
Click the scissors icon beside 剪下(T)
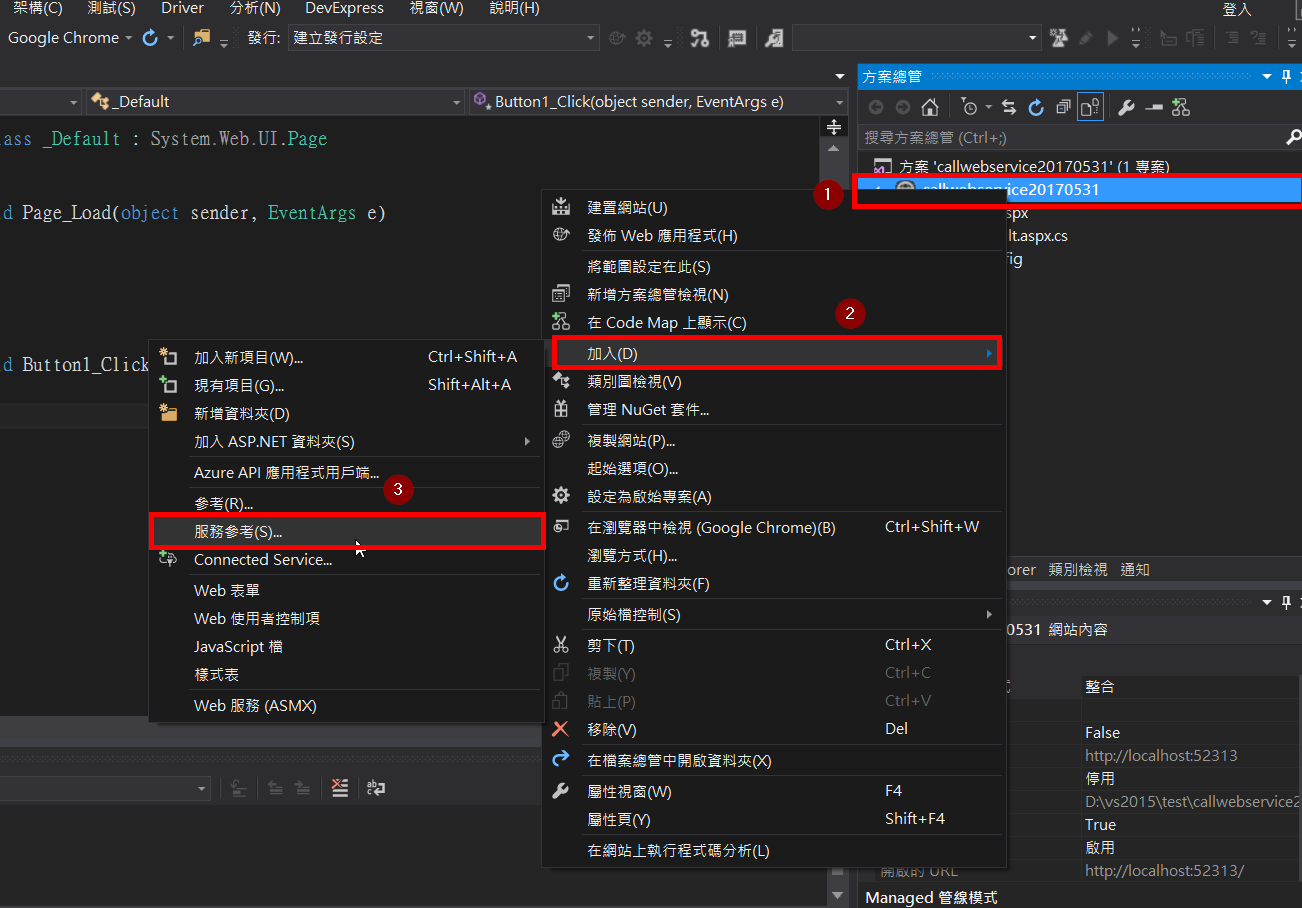pos(561,645)
